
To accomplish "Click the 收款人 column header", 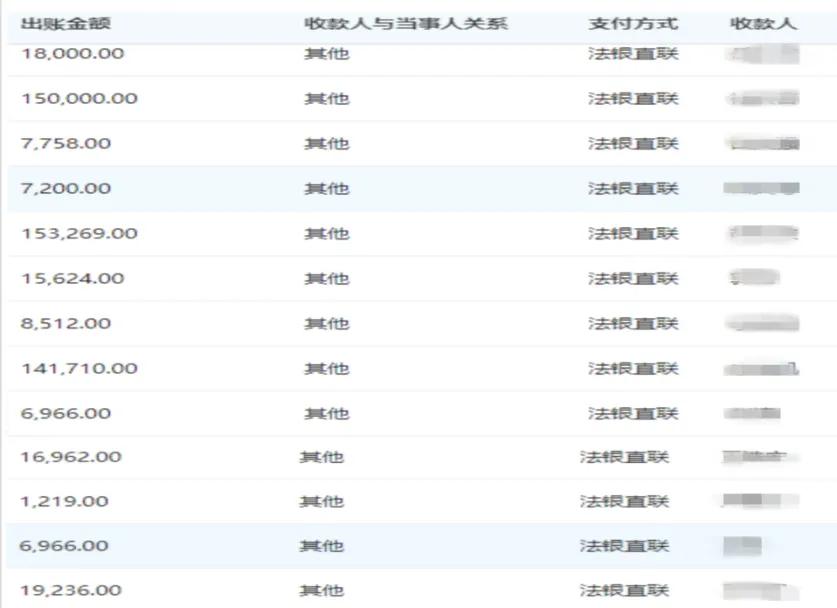I will [764, 23].
